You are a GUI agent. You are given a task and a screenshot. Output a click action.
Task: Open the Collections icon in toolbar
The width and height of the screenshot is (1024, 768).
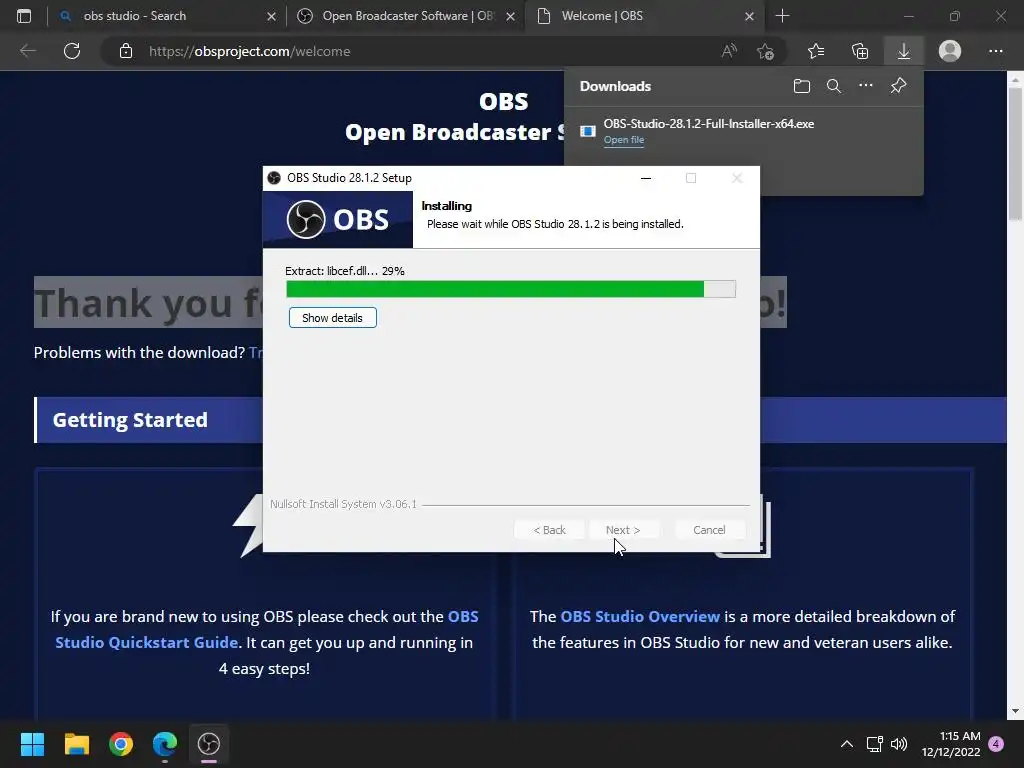click(860, 51)
